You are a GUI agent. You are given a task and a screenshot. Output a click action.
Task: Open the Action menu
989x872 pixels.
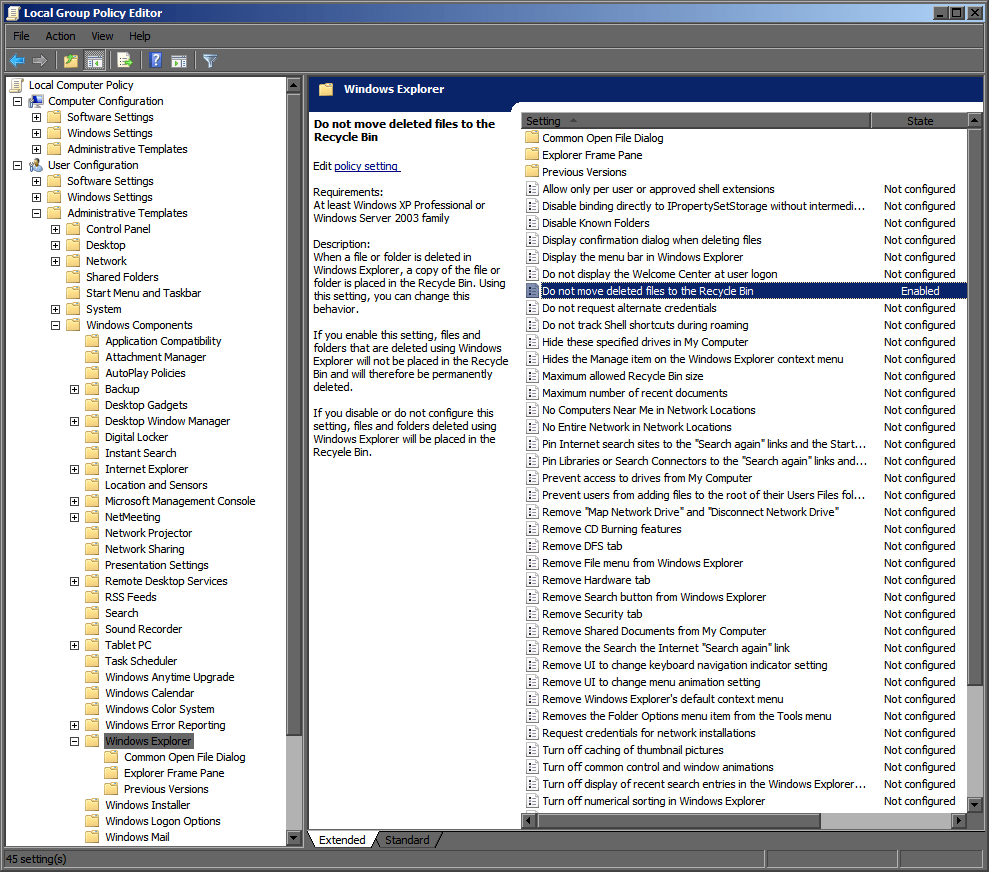point(60,36)
